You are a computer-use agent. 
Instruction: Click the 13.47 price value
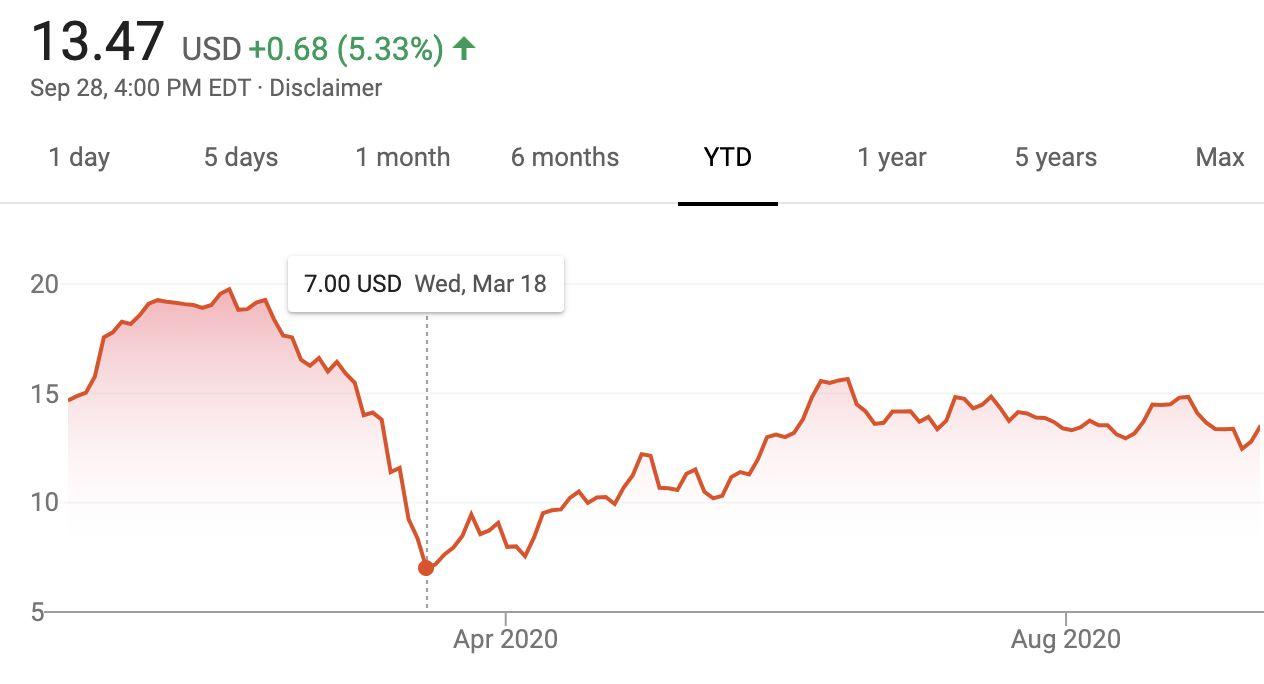click(x=98, y=42)
